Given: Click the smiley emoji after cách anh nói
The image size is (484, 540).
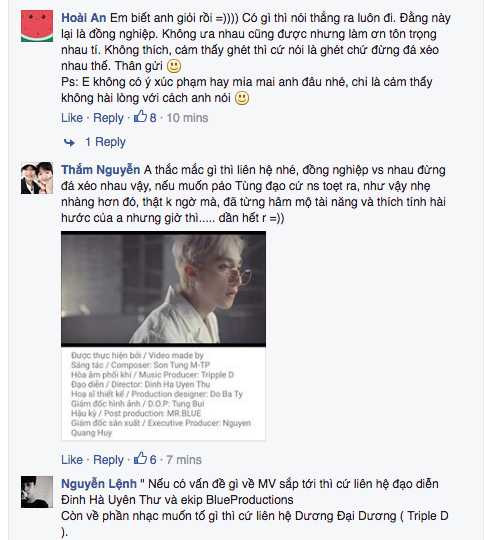Looking at the screenshot, I should pos(242,98).
